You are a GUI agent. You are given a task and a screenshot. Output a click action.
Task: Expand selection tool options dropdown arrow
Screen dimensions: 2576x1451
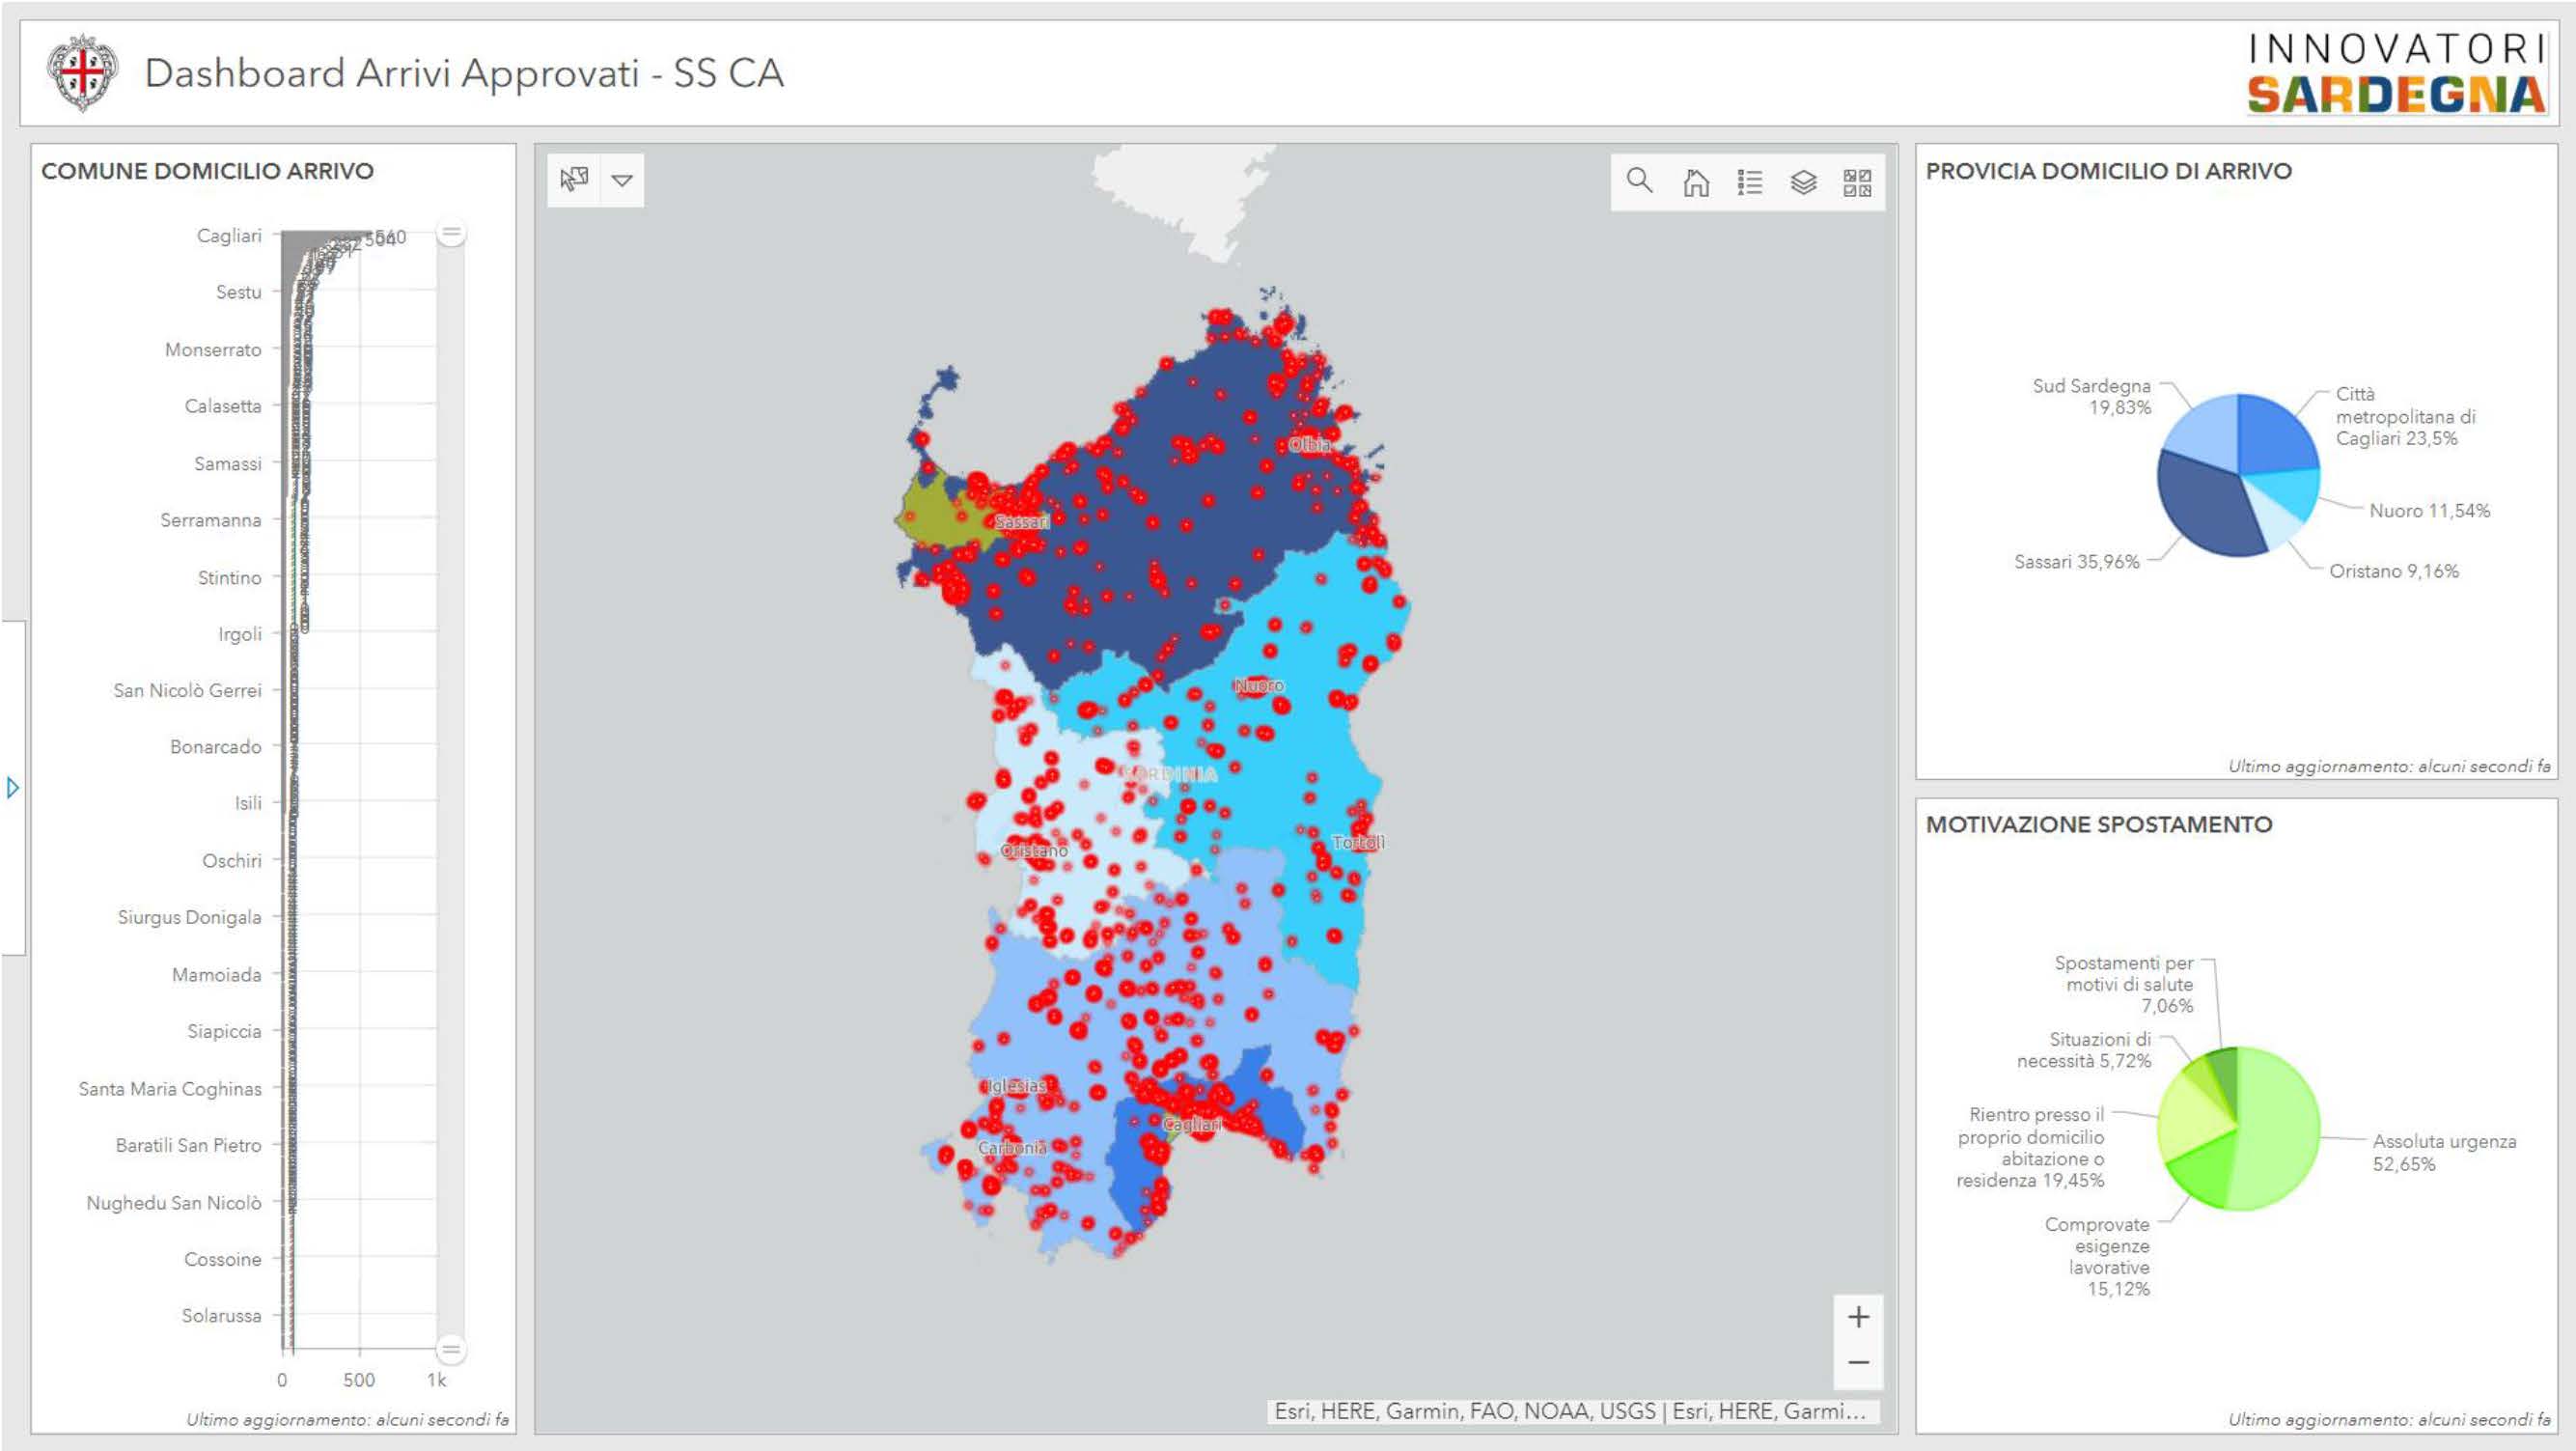tap(622, 180)
